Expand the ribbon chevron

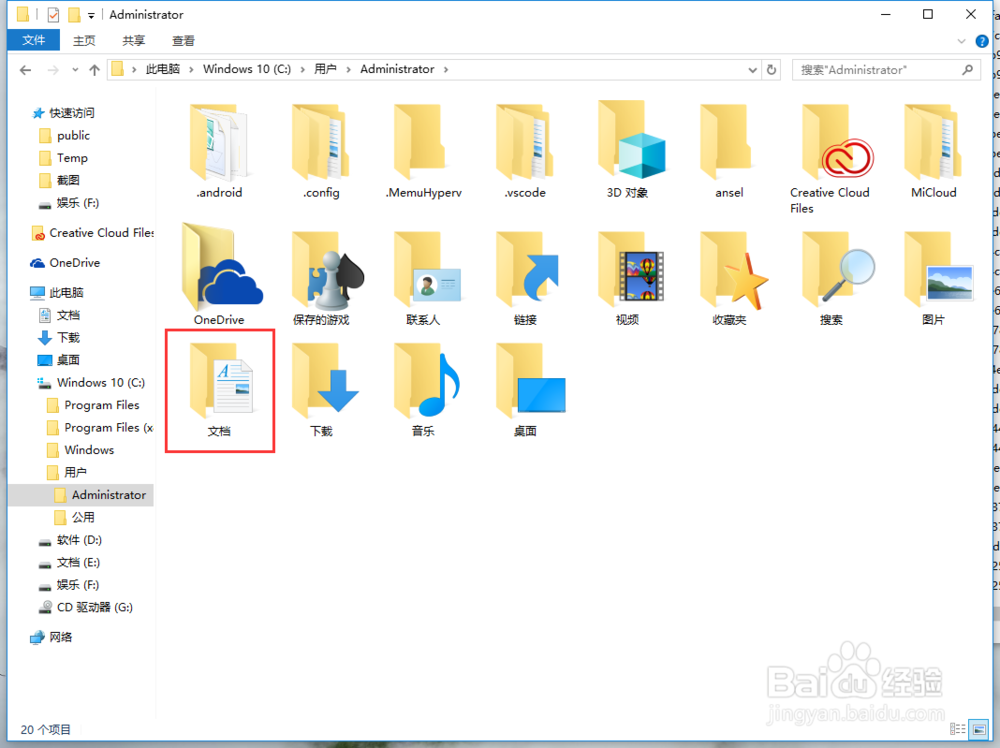pos(961,41)
